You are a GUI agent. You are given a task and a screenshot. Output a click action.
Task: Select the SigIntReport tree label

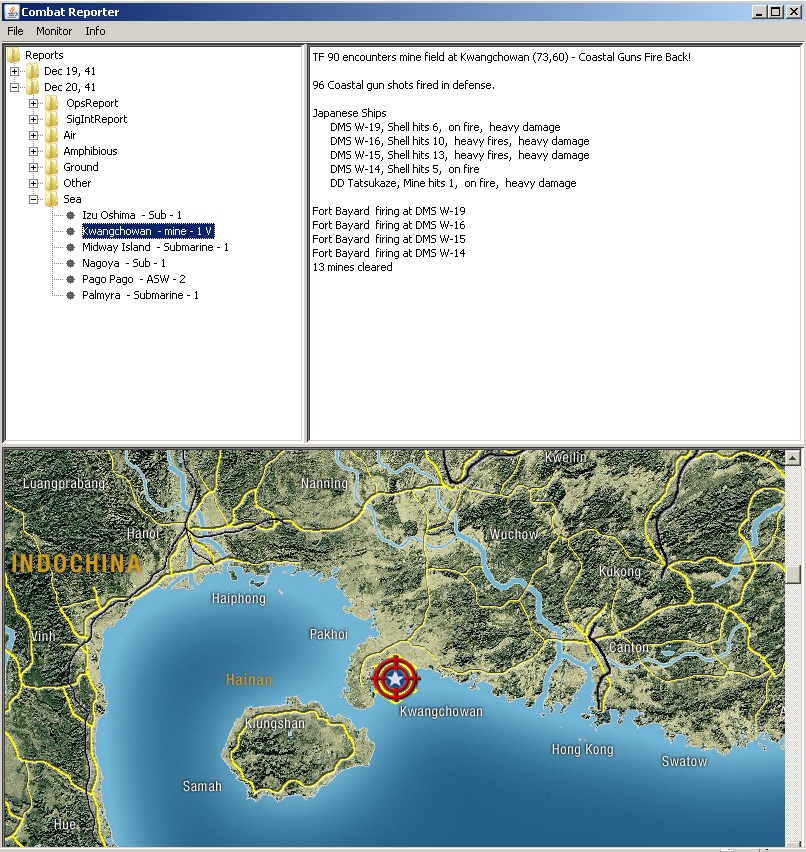96,119
